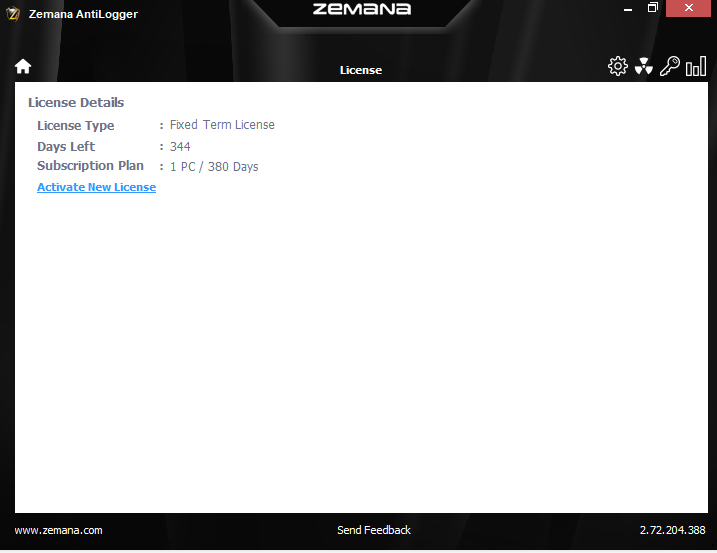This screenshot has height=553, width=717.
Task: Click the License Type label
Action: click(75, 125)
